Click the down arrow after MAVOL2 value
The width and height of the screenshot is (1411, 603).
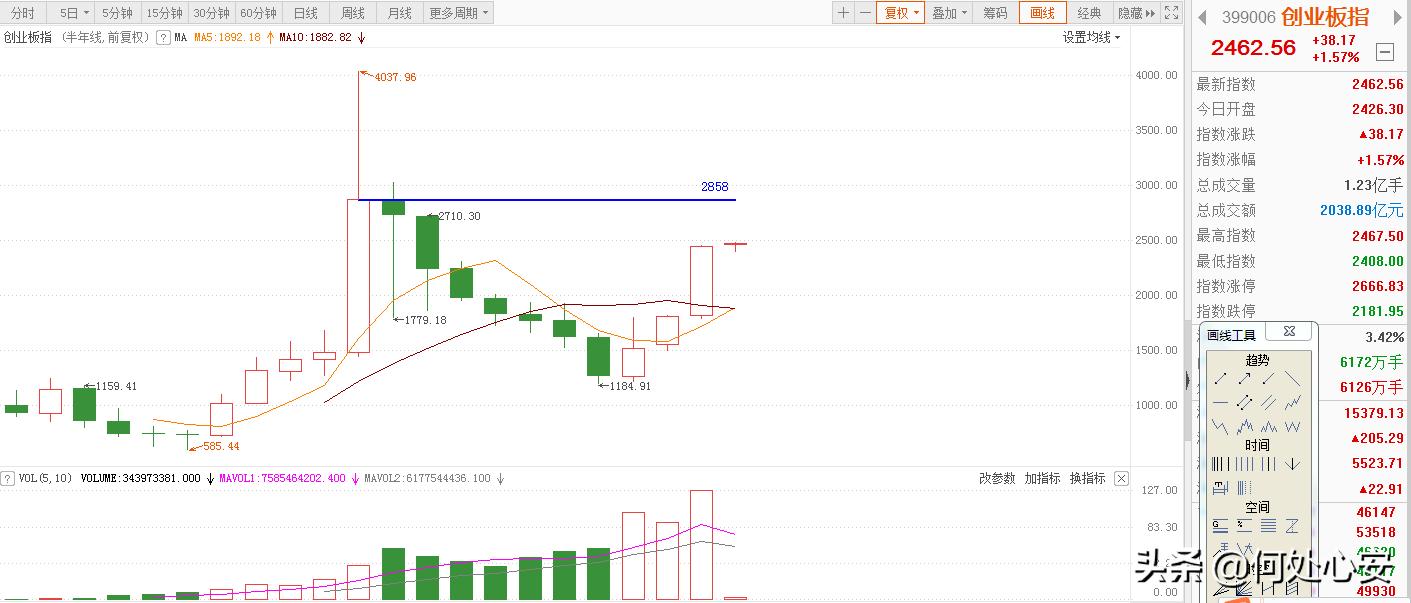(x=500, y=479)
